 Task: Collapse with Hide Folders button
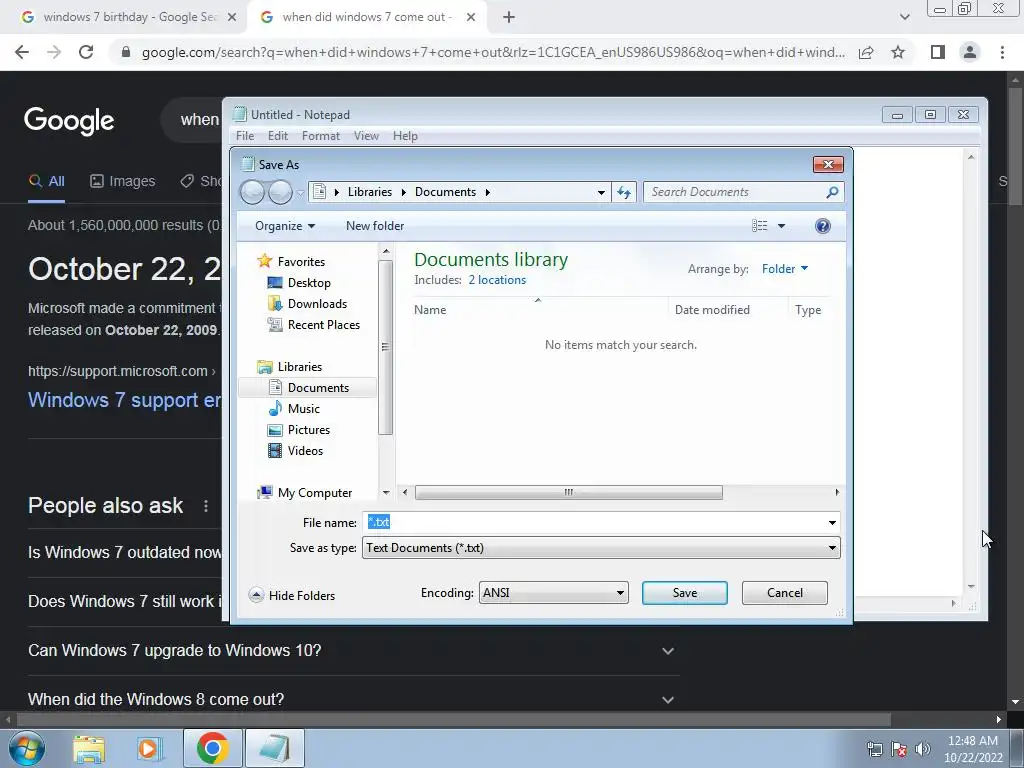(292, 596)
